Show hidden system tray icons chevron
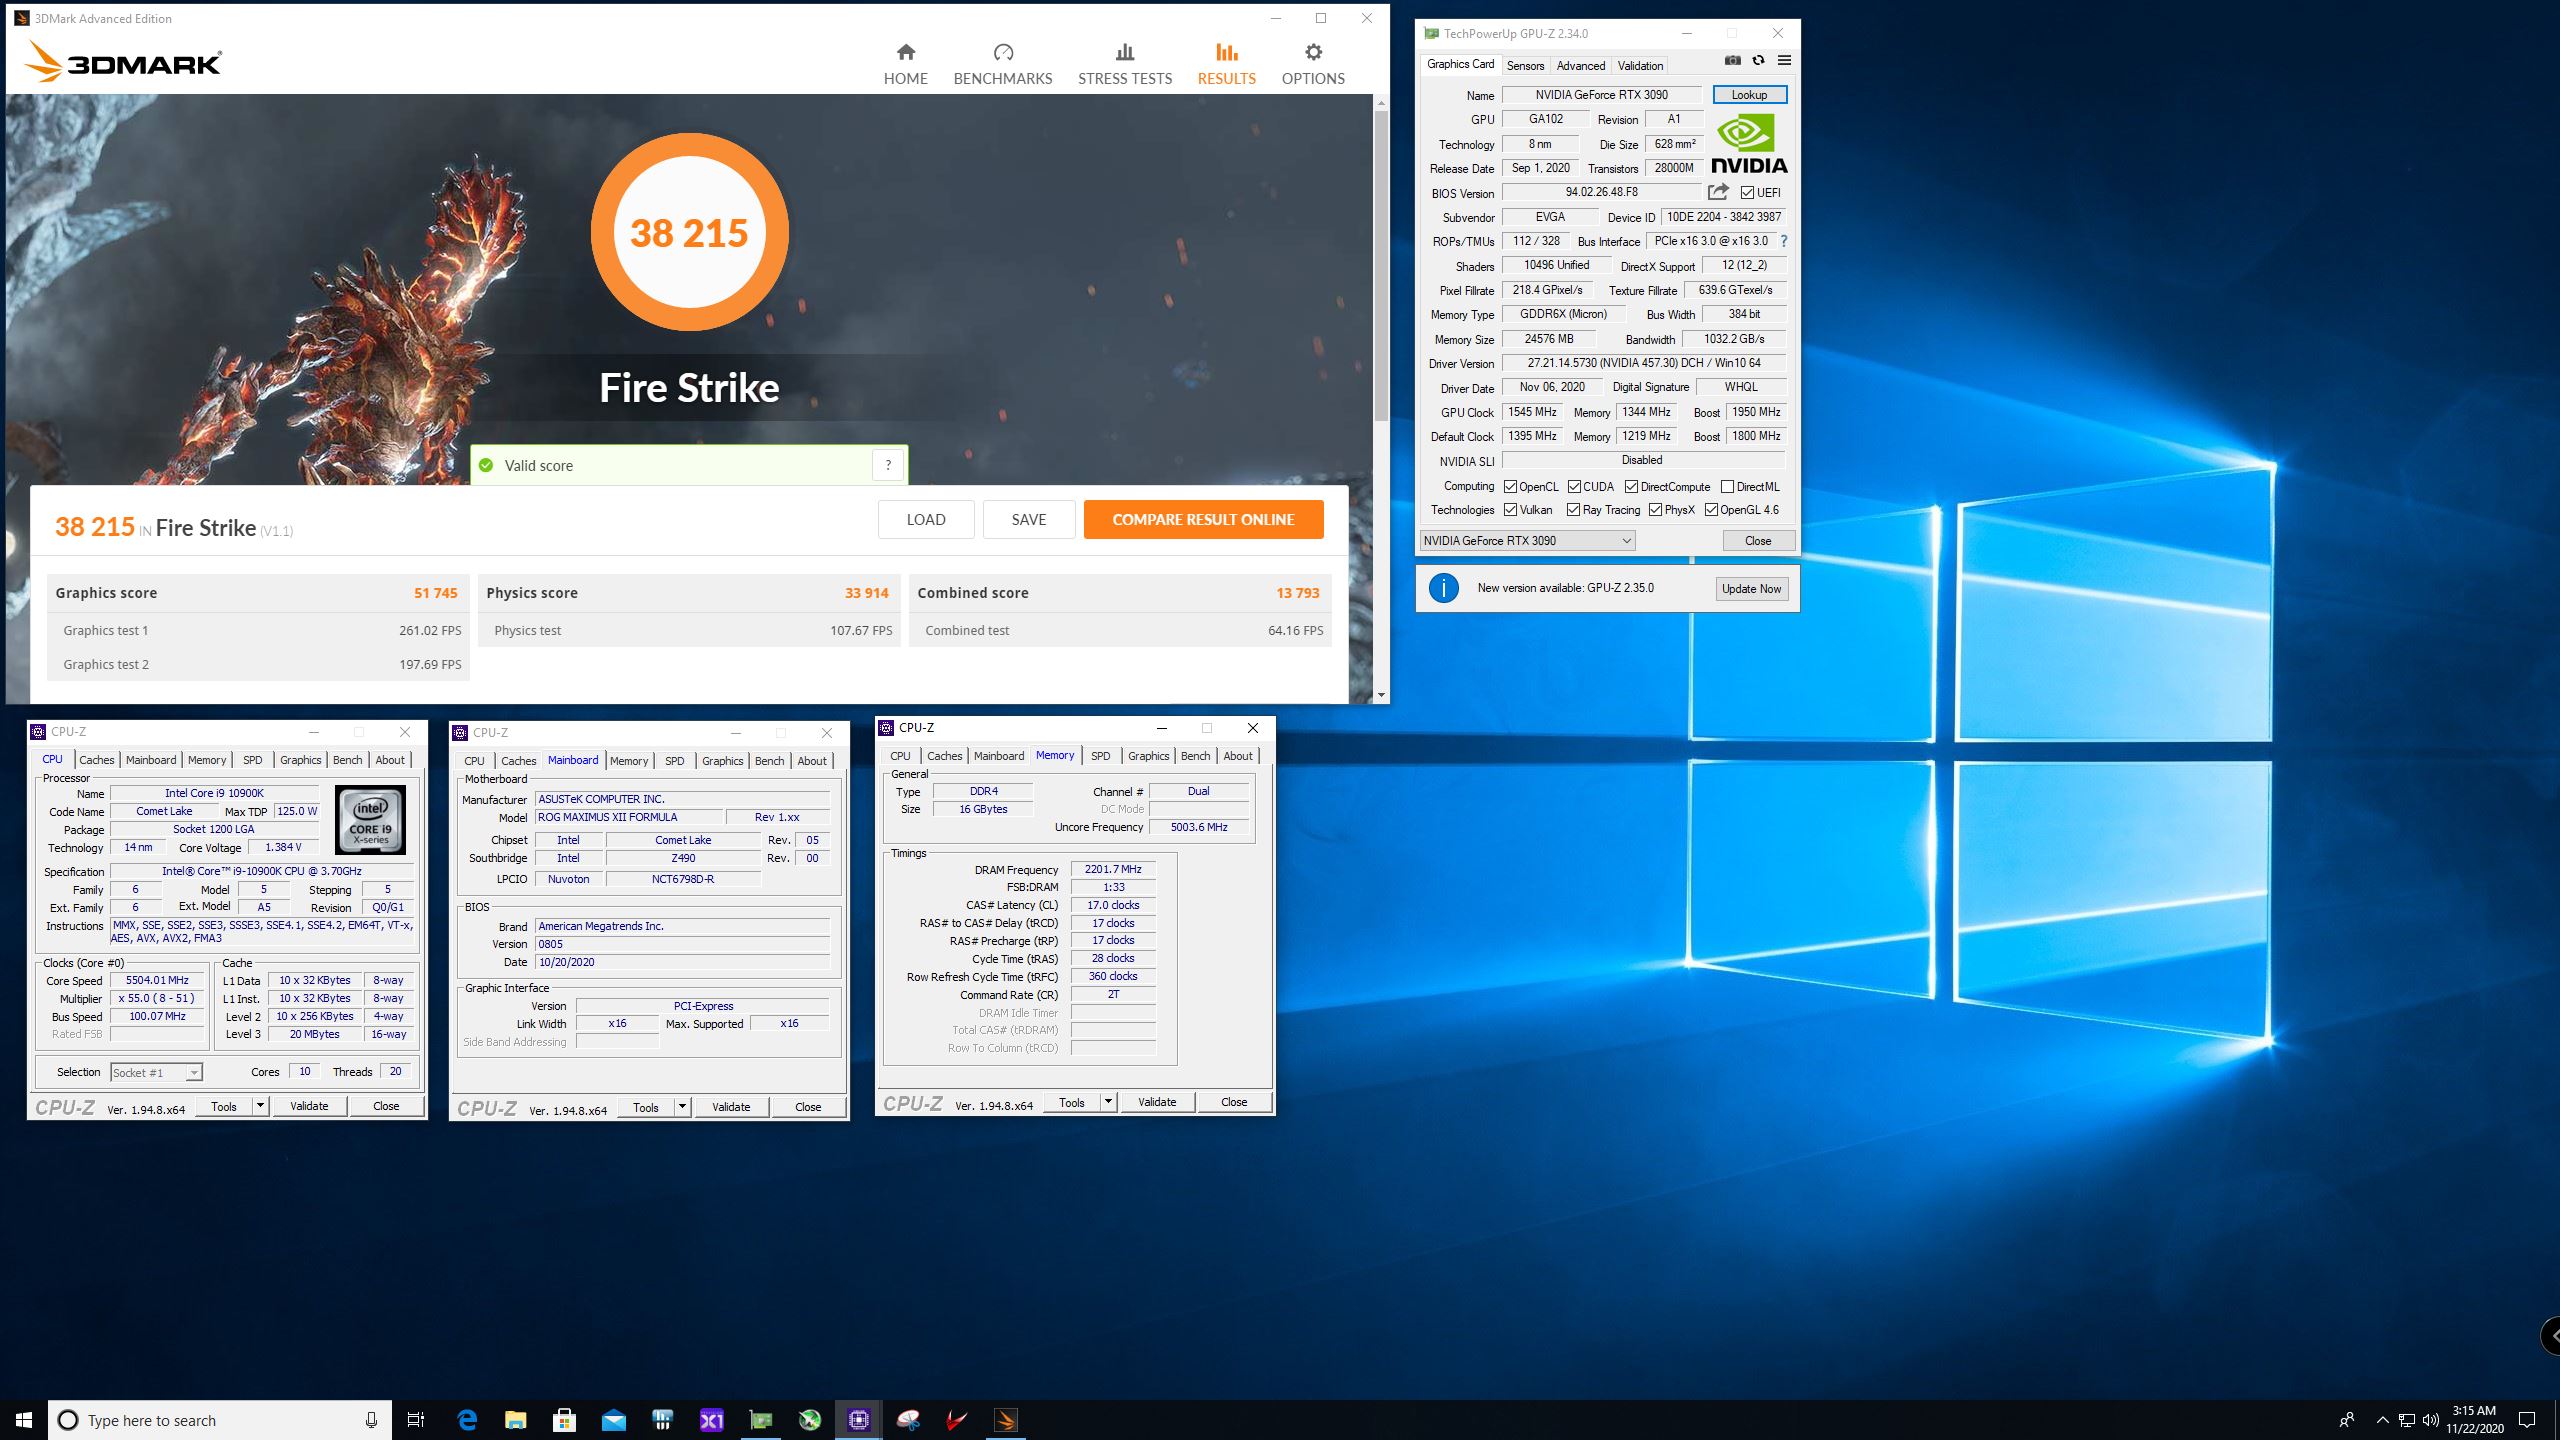 (x=2382, y=1420)
